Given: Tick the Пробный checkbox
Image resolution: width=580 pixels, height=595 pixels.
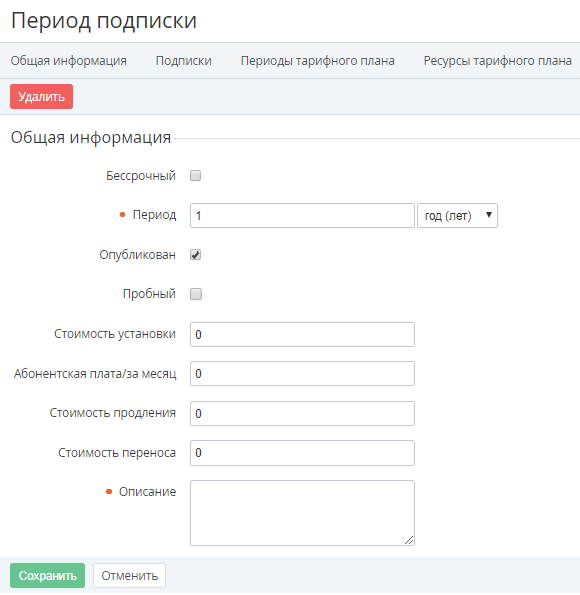Looking at the screenshot, I should point(195,294).
